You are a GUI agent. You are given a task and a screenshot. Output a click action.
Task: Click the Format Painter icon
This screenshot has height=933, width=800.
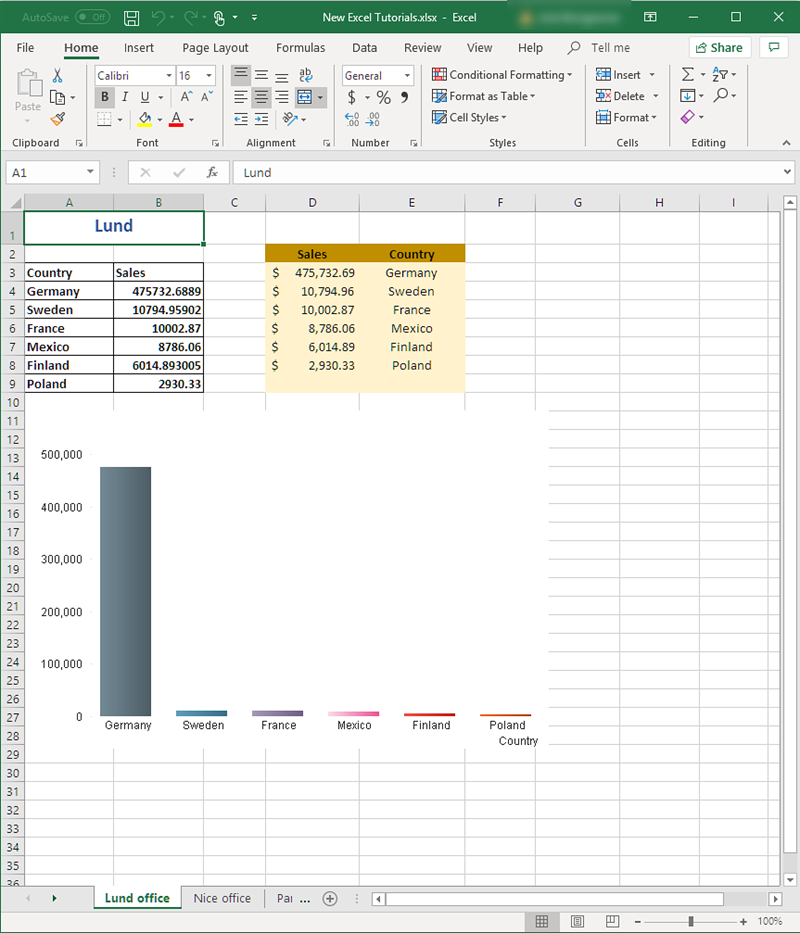tap(58, 119)
